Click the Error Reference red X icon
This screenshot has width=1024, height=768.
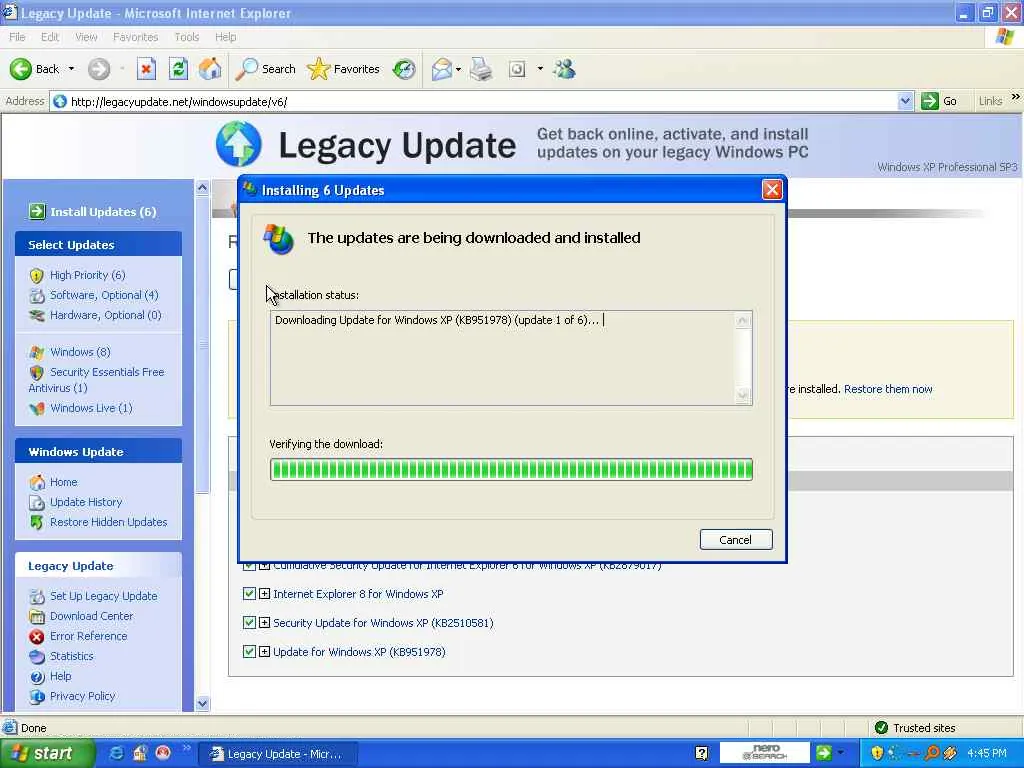point(37,636)
